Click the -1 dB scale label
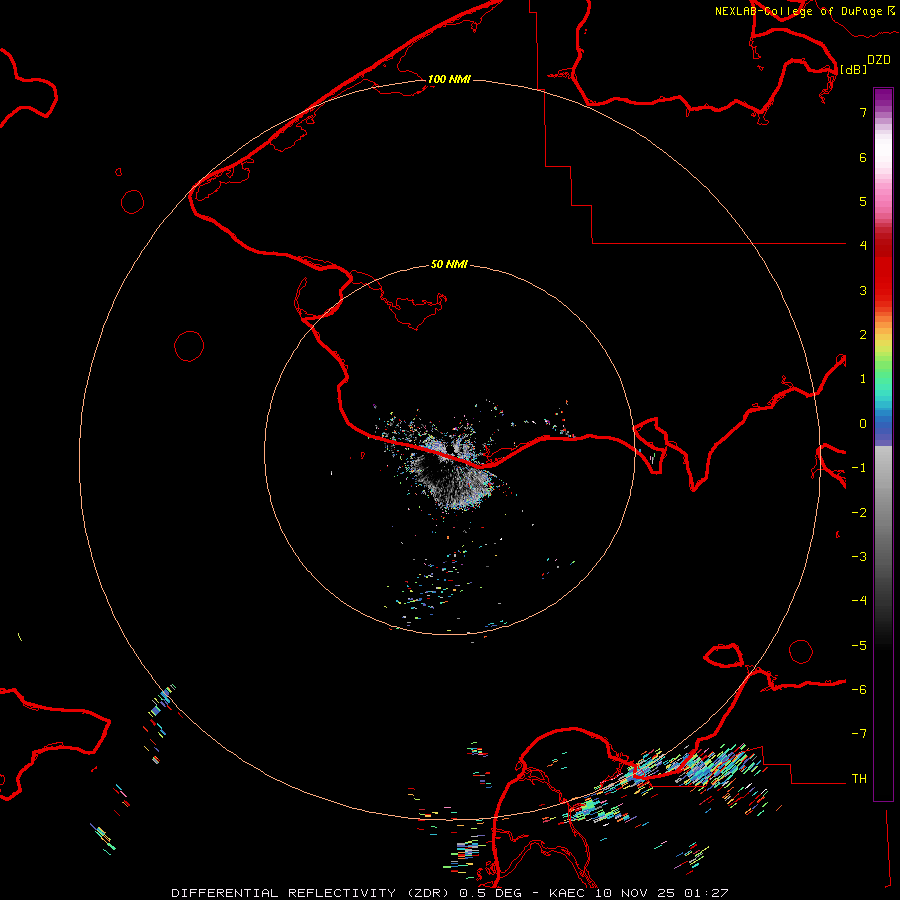 pos(859,468)
